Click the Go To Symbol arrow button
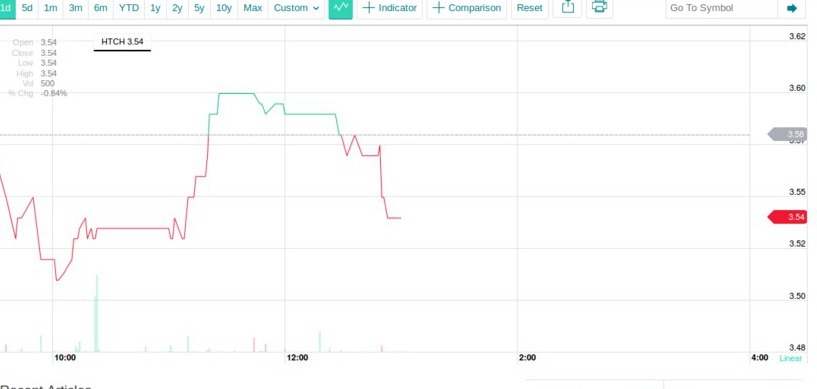 point(791,8)
